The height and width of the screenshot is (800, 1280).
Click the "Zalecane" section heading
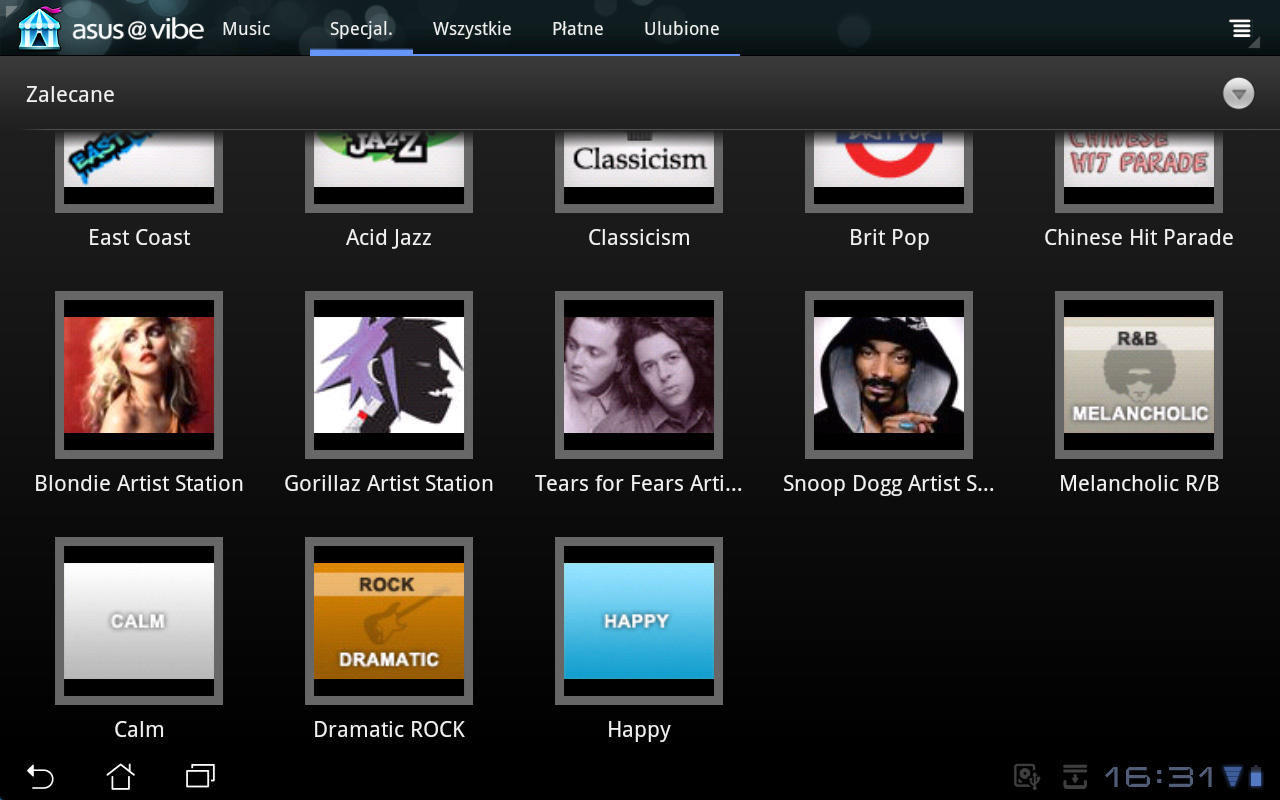(70, 94)
